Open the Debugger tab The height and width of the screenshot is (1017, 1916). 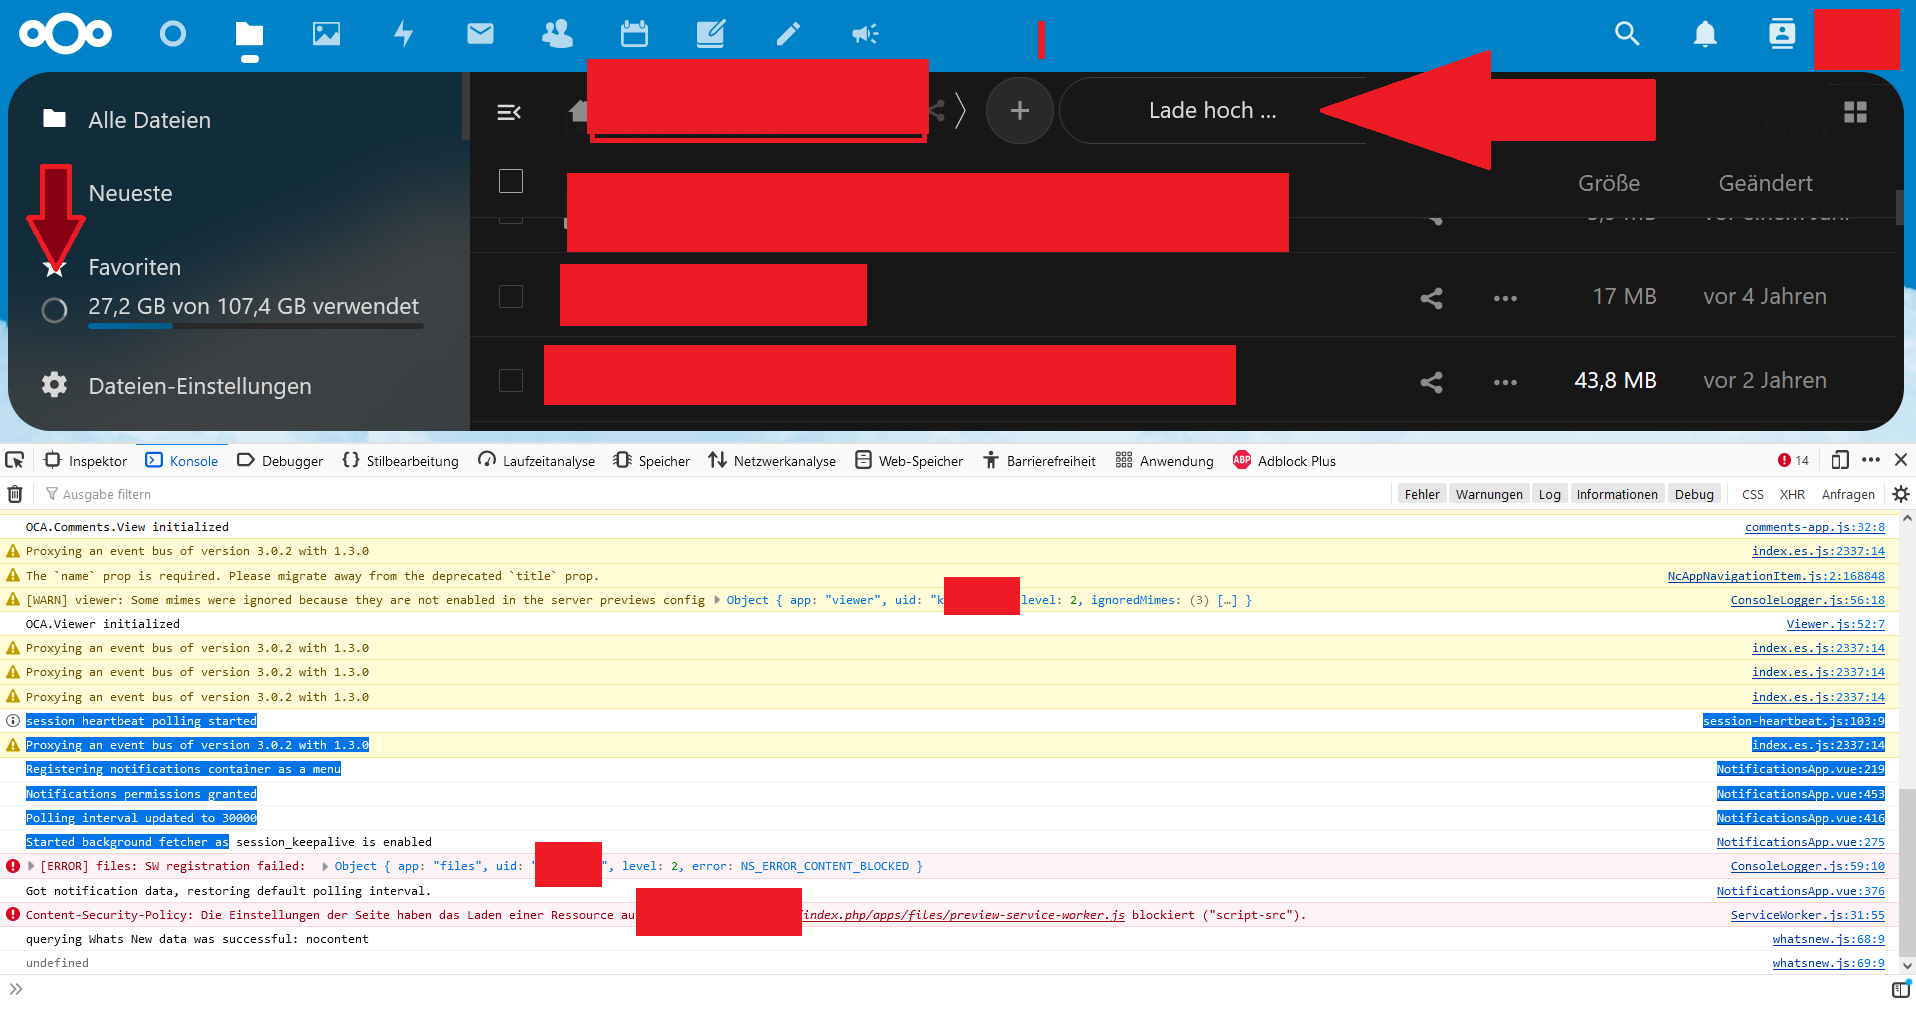[280, 461]
